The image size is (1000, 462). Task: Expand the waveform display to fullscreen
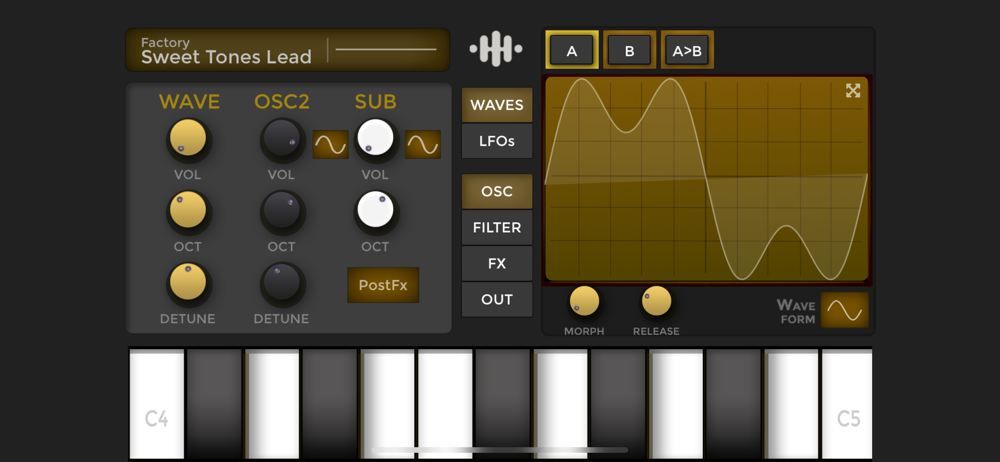[x=853, y=91]
